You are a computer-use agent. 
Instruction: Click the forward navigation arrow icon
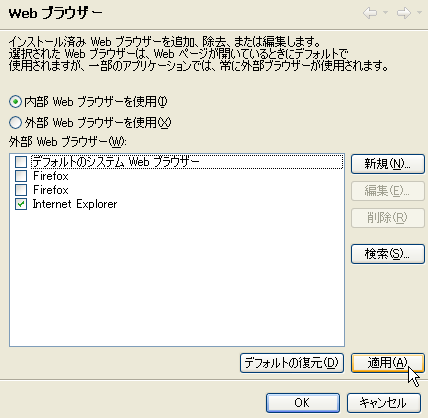click(404, 13)
